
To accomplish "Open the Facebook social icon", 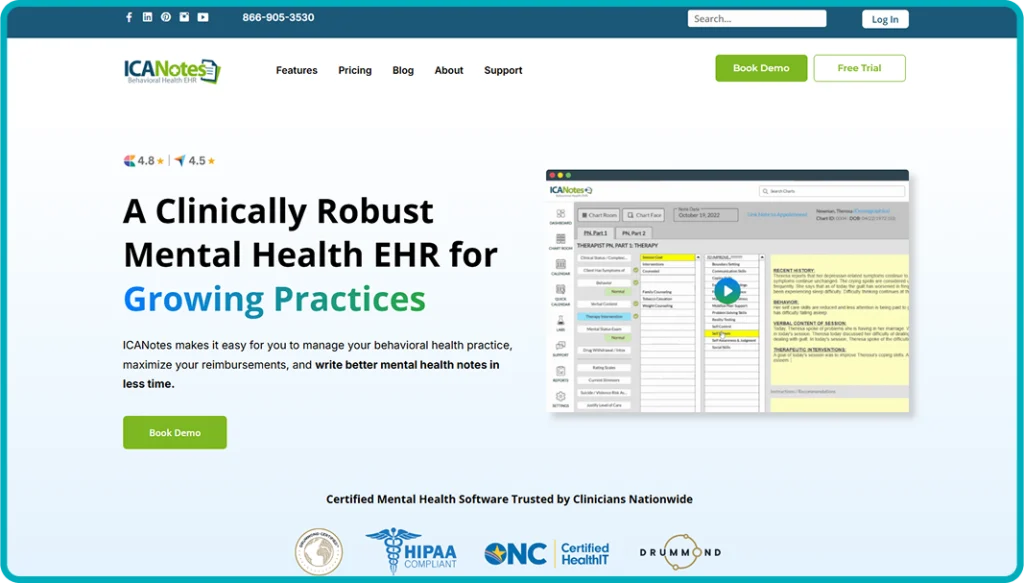I will point(129,18).
